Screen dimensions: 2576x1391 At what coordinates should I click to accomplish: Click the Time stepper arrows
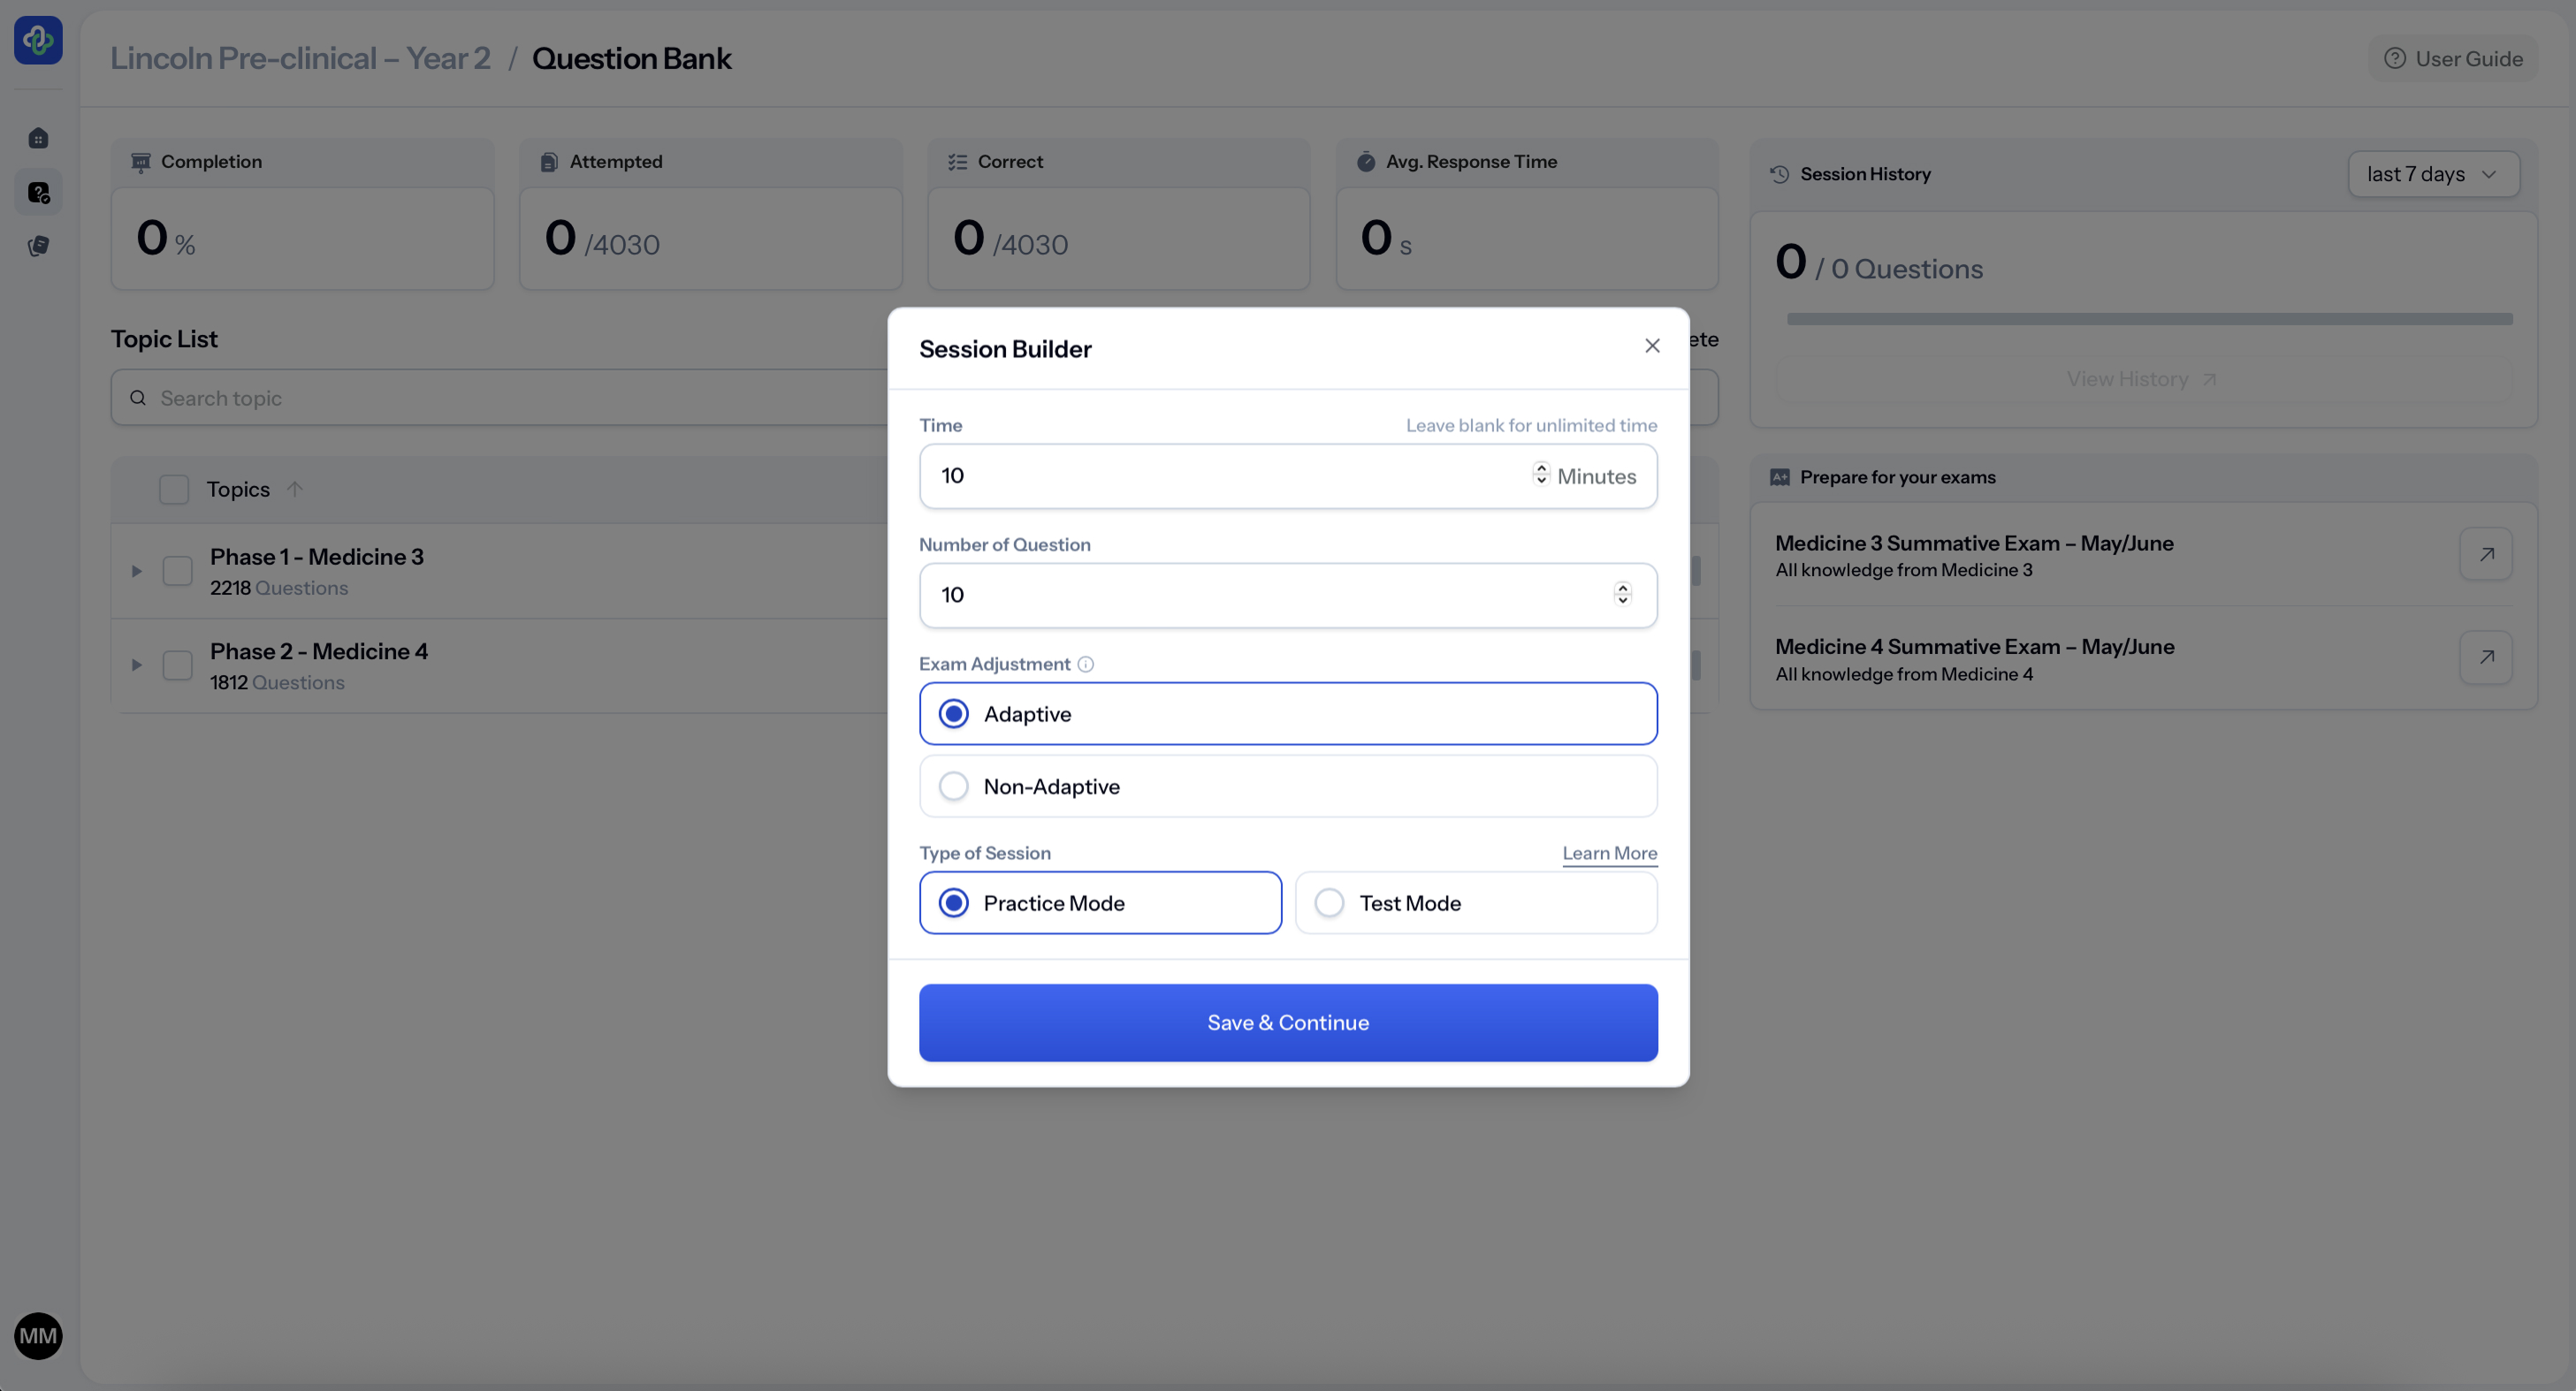1541,474
